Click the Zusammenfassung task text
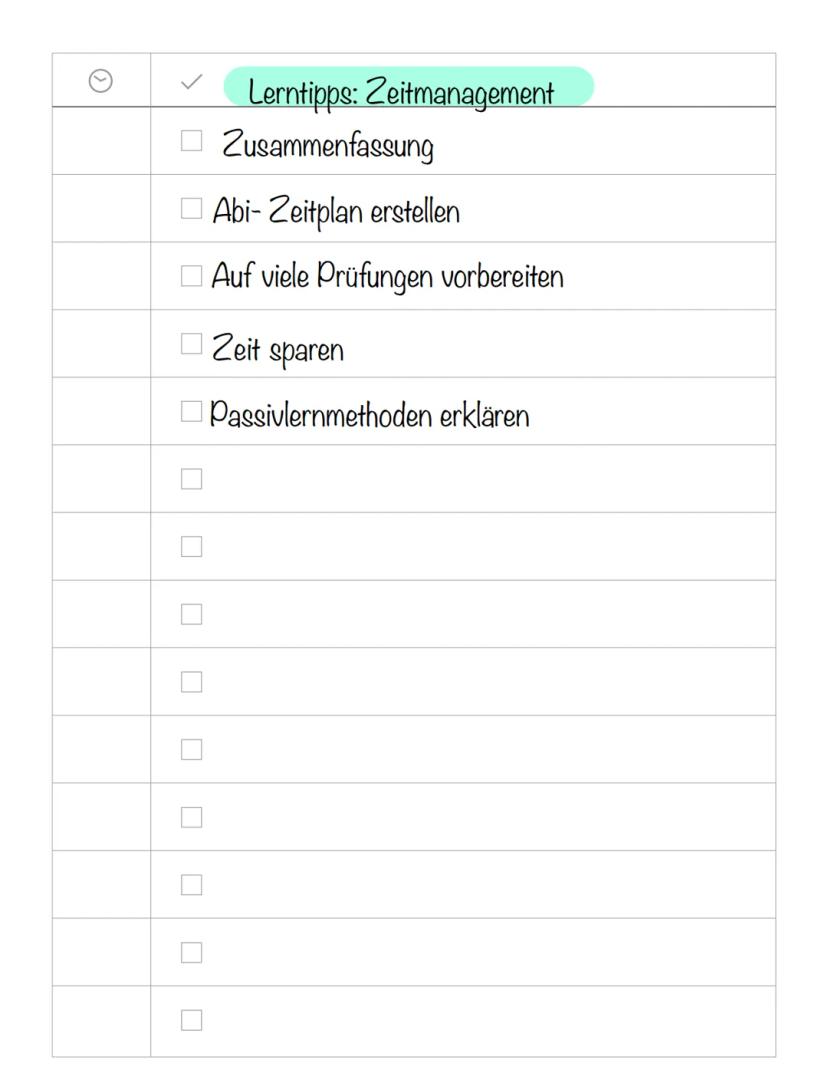 click(328, 147)
